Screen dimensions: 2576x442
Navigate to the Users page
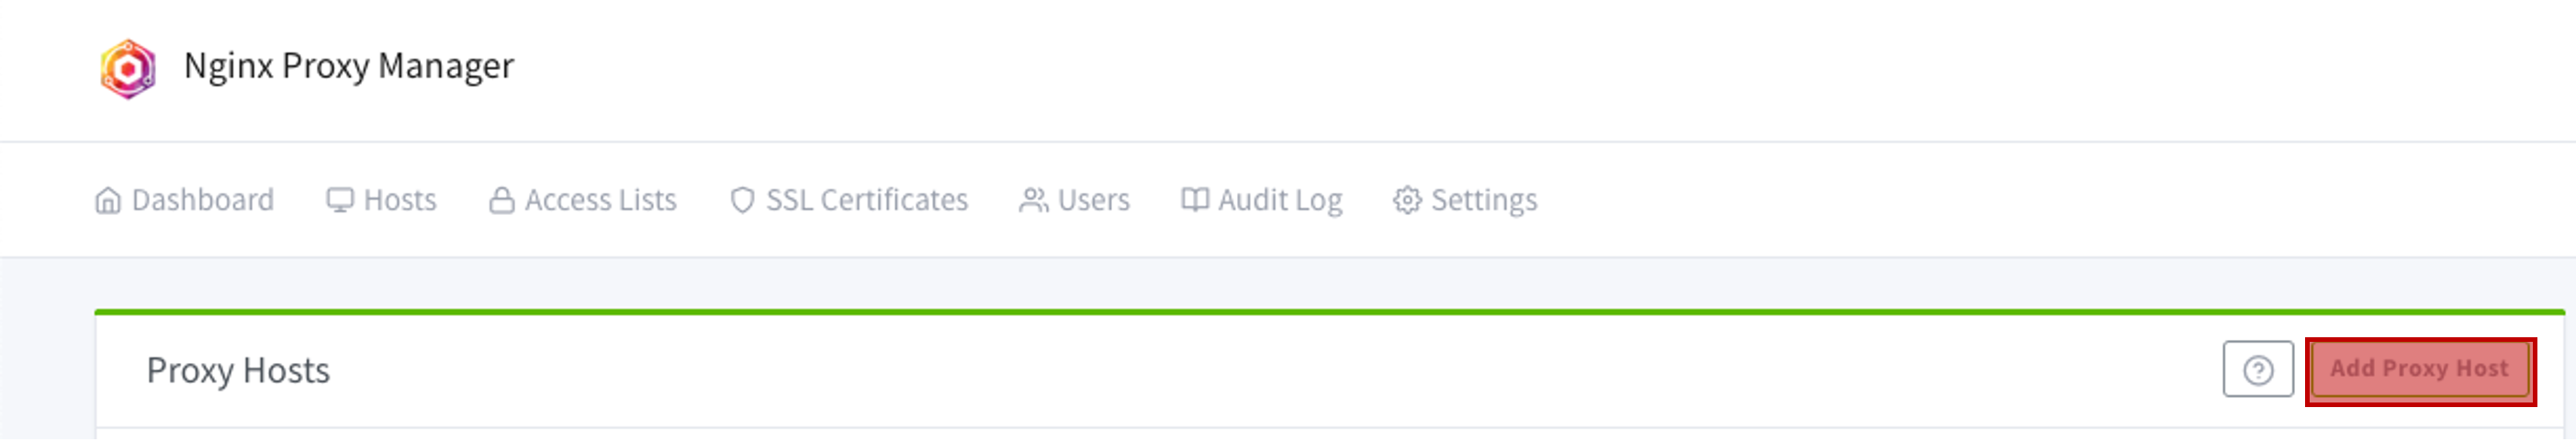(x=1075, y=201)
